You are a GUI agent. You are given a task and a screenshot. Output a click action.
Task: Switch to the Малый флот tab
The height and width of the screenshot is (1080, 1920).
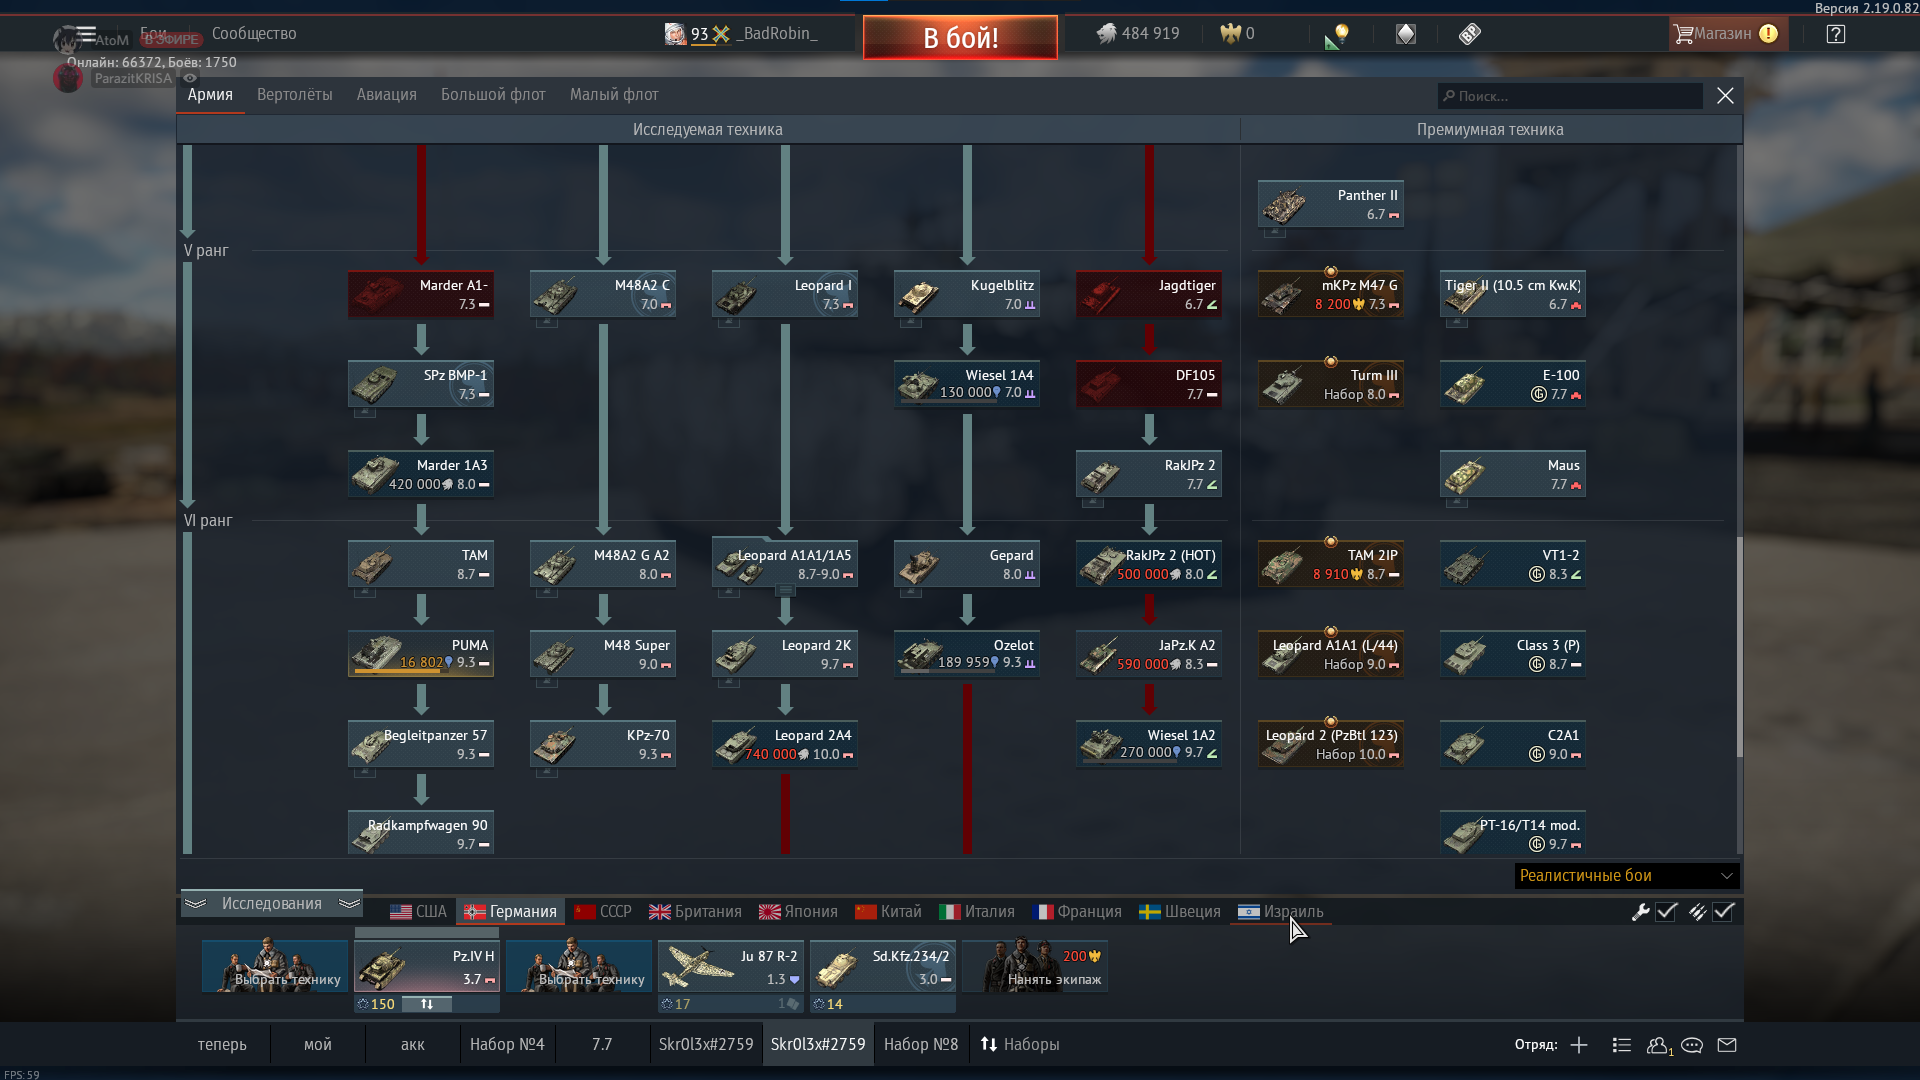click(614, 95)
